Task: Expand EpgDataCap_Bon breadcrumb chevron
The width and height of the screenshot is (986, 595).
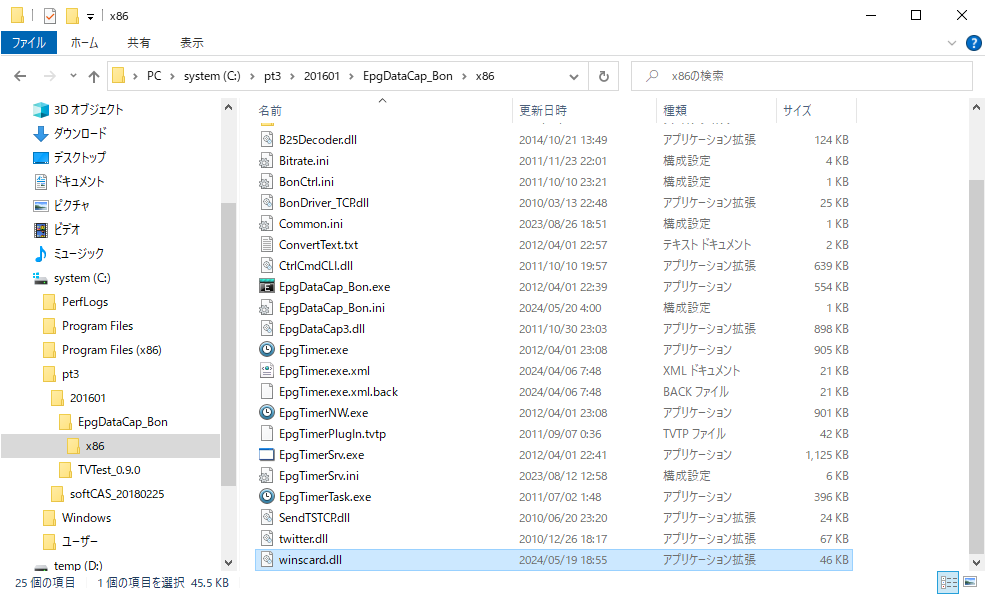Action: click(x=464, y=76)
